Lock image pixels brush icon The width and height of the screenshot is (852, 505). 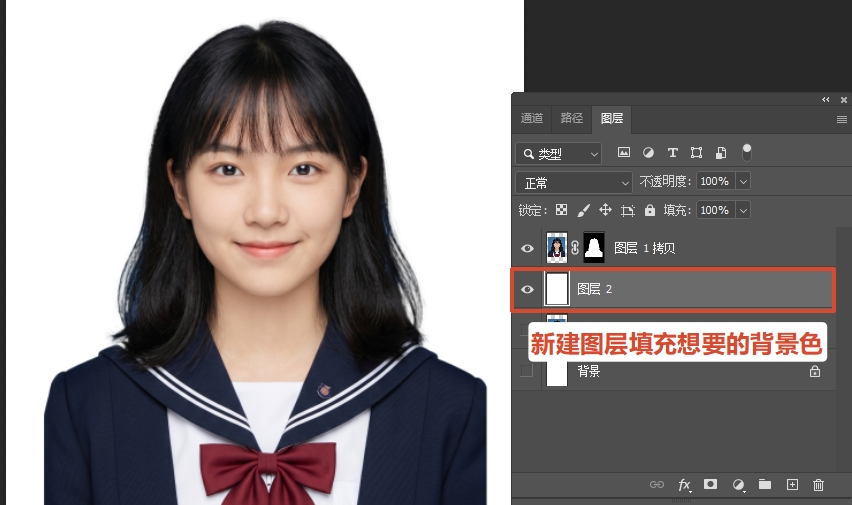584,210
